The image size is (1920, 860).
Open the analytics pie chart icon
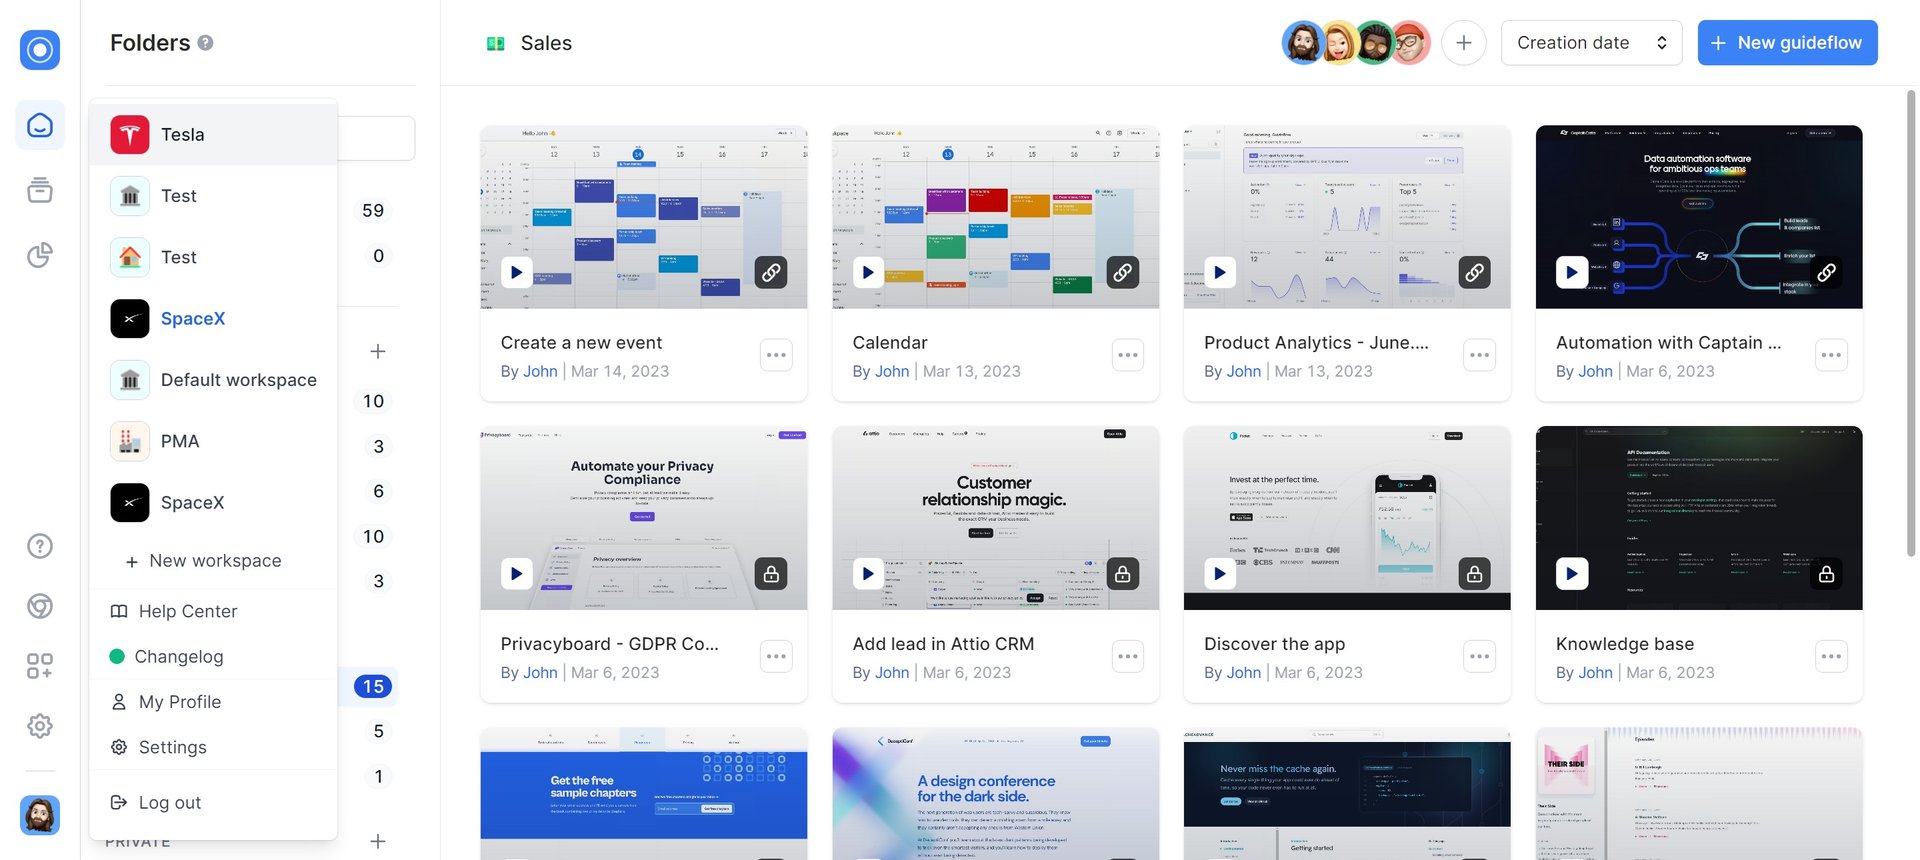tap(40, 255)
